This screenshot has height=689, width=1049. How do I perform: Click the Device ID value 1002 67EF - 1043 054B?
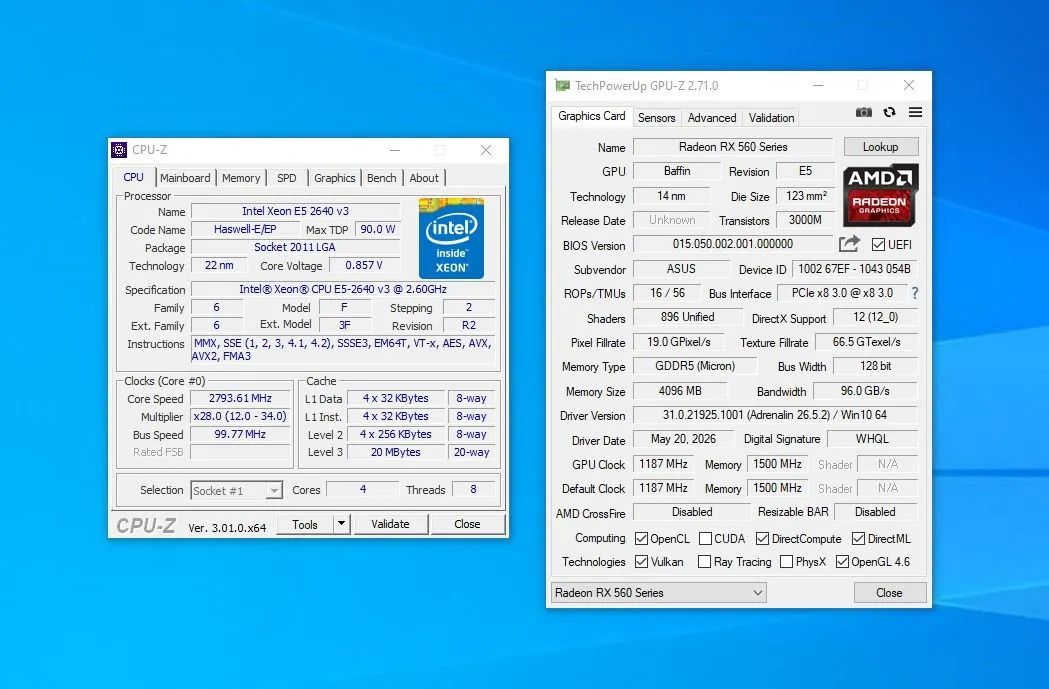tap(854, 269)
